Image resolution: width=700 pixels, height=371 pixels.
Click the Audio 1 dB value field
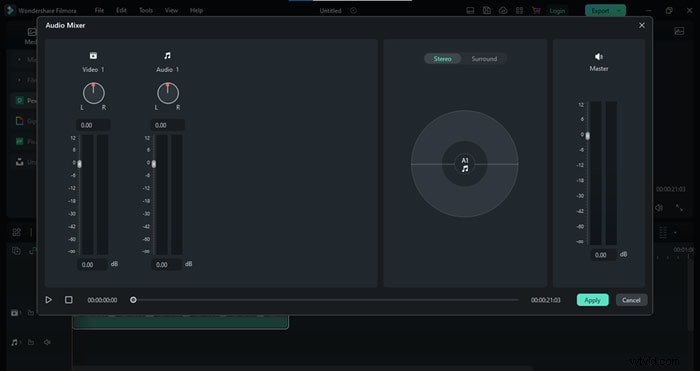tap(167, 265)
